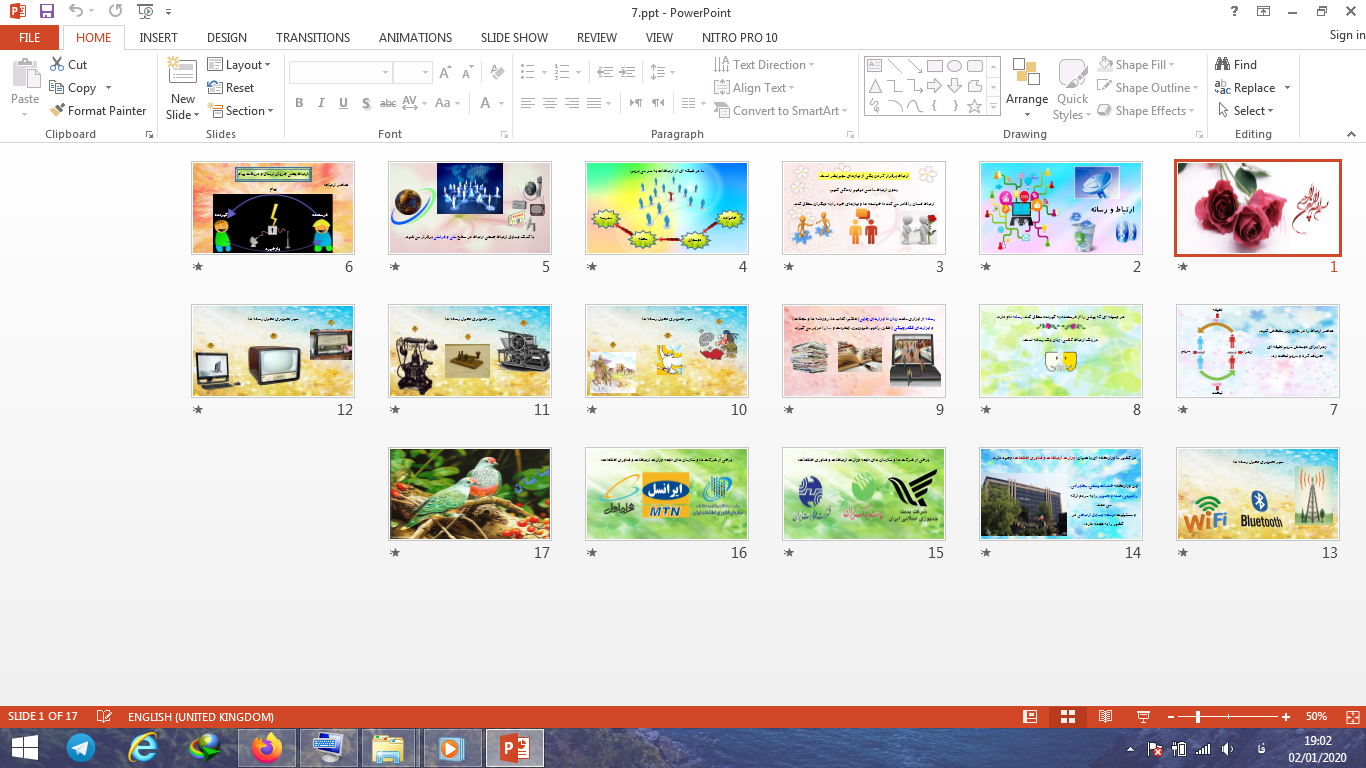Open the Arrange tool icon

coord(1026,73)
